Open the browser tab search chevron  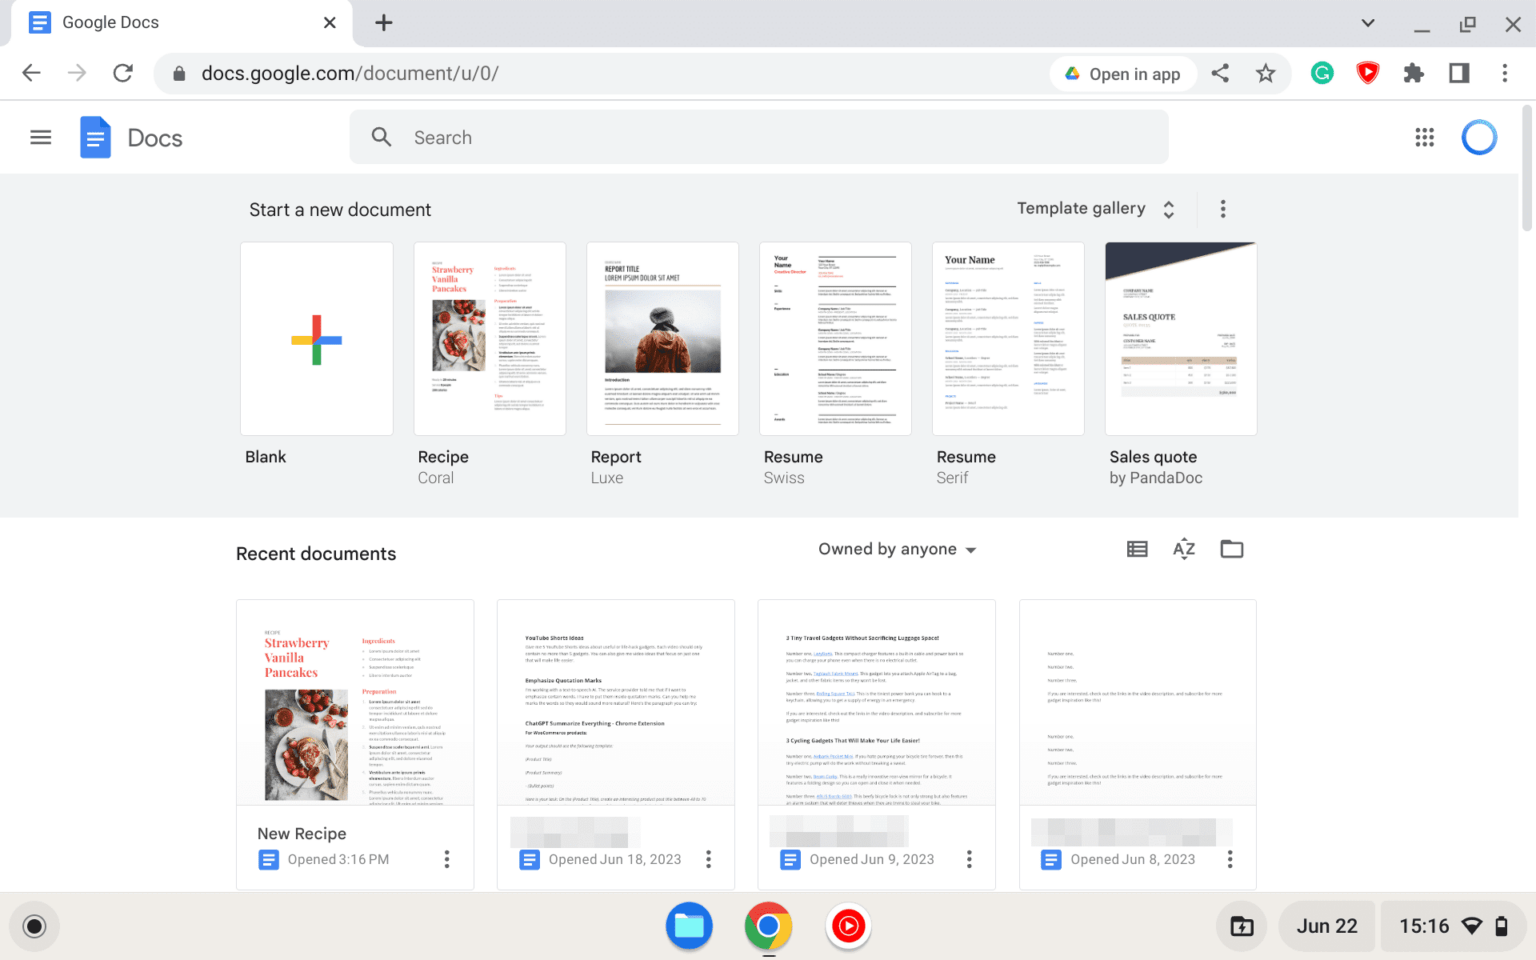pyautogui.click(x=1366, y=22)
